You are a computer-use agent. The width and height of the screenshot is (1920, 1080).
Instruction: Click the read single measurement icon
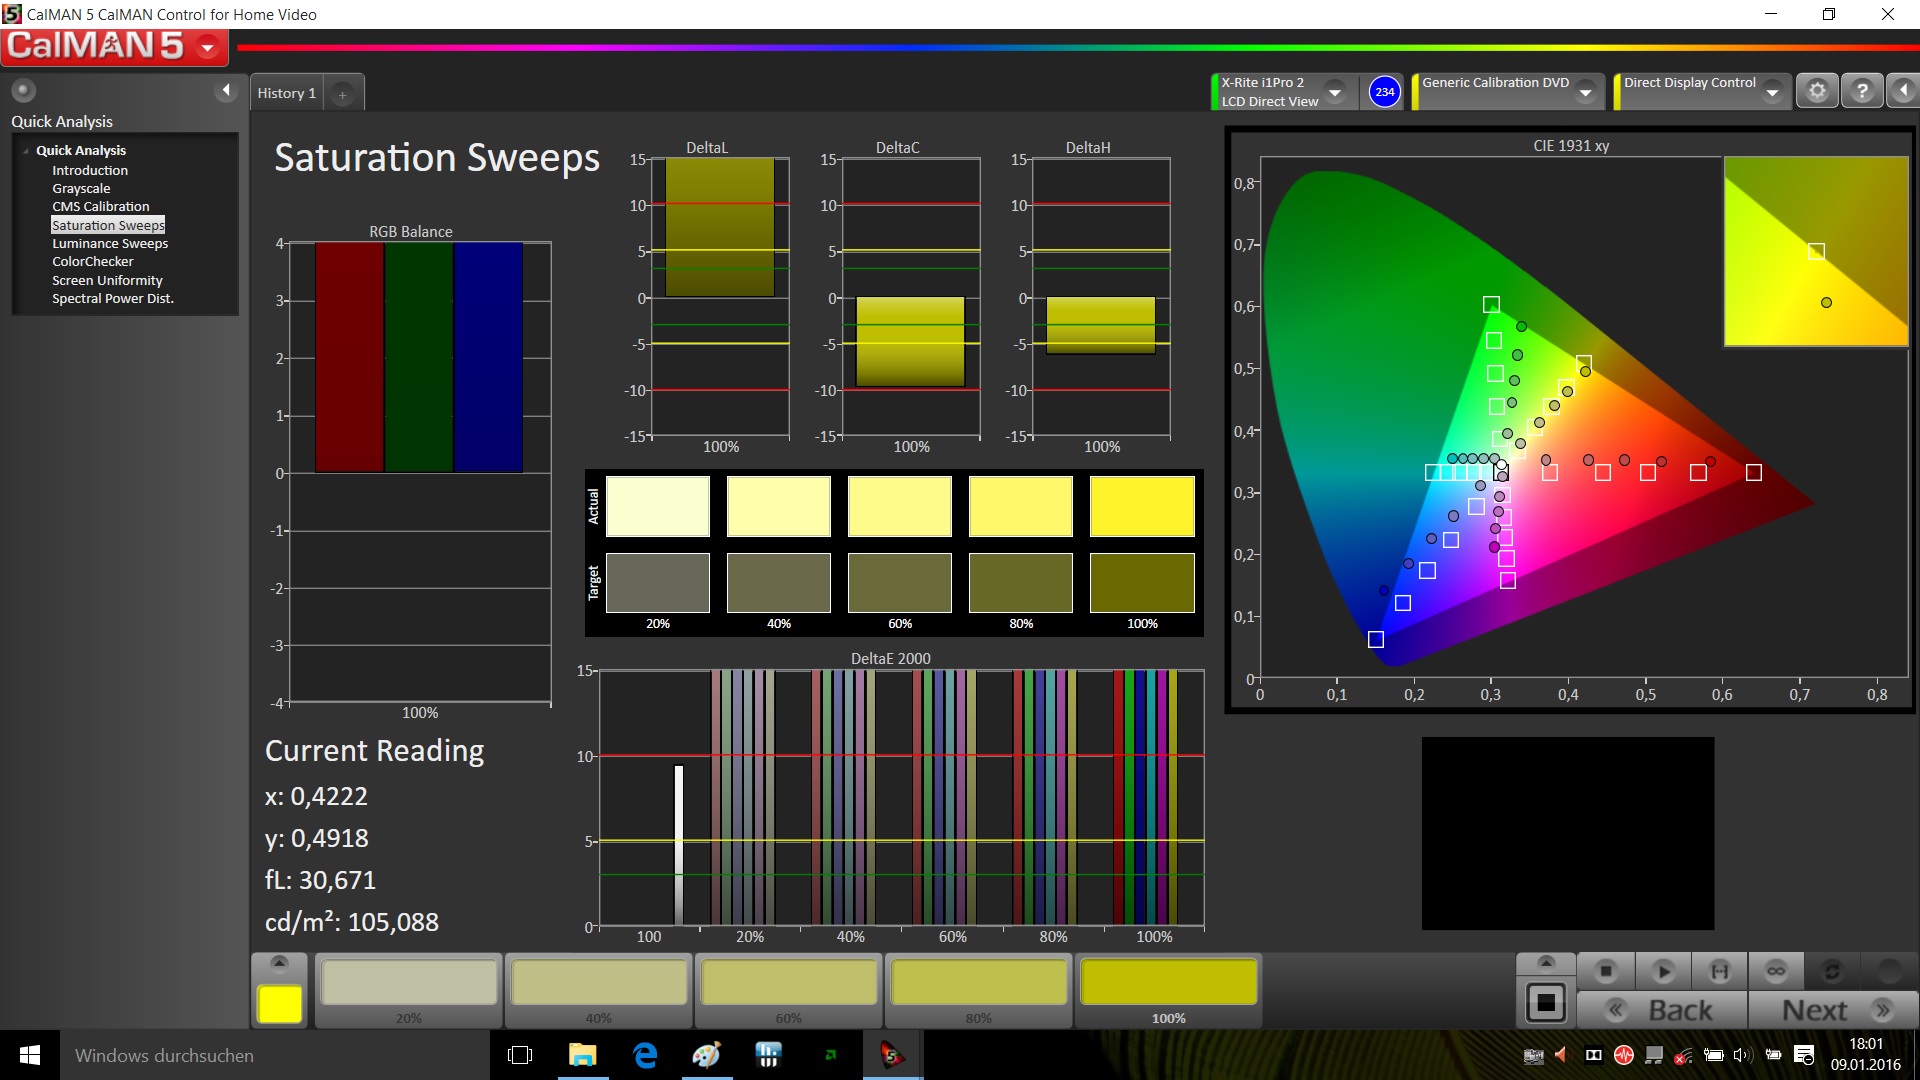[x=1663, y=971]
